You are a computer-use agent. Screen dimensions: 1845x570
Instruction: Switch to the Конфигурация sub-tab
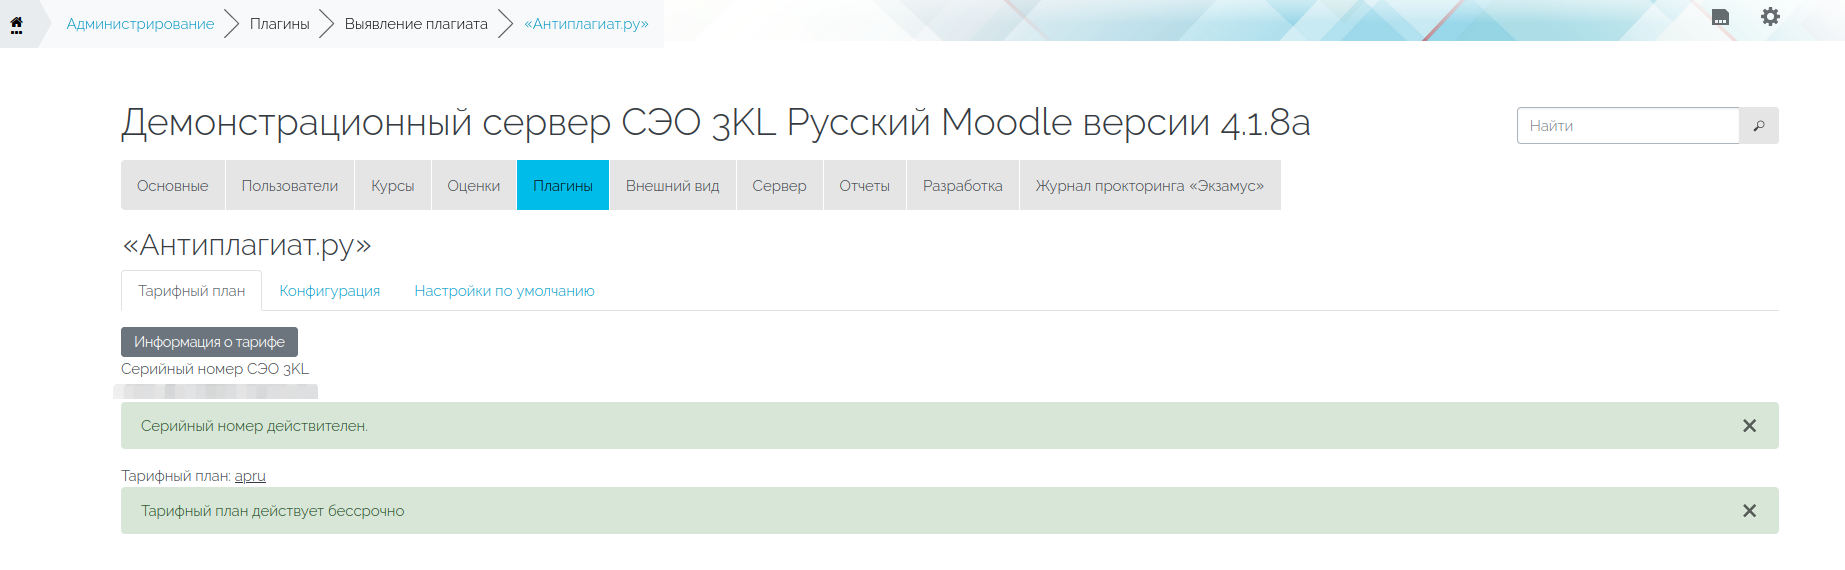330,291
